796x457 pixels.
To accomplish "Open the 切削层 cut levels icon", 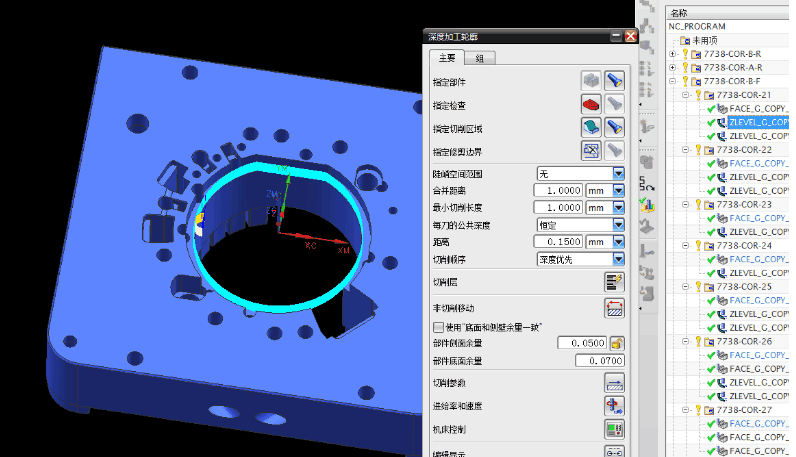I will [614, 282].
